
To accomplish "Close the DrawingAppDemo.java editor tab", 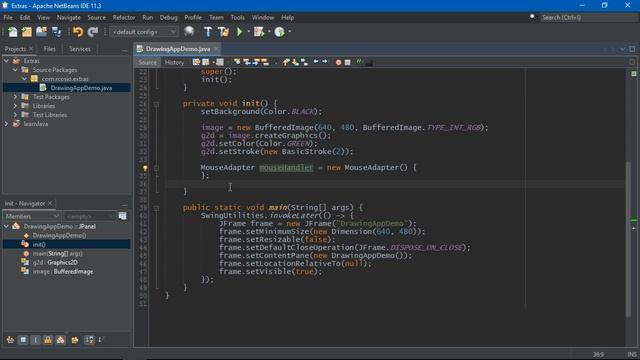I will (216, 49).
